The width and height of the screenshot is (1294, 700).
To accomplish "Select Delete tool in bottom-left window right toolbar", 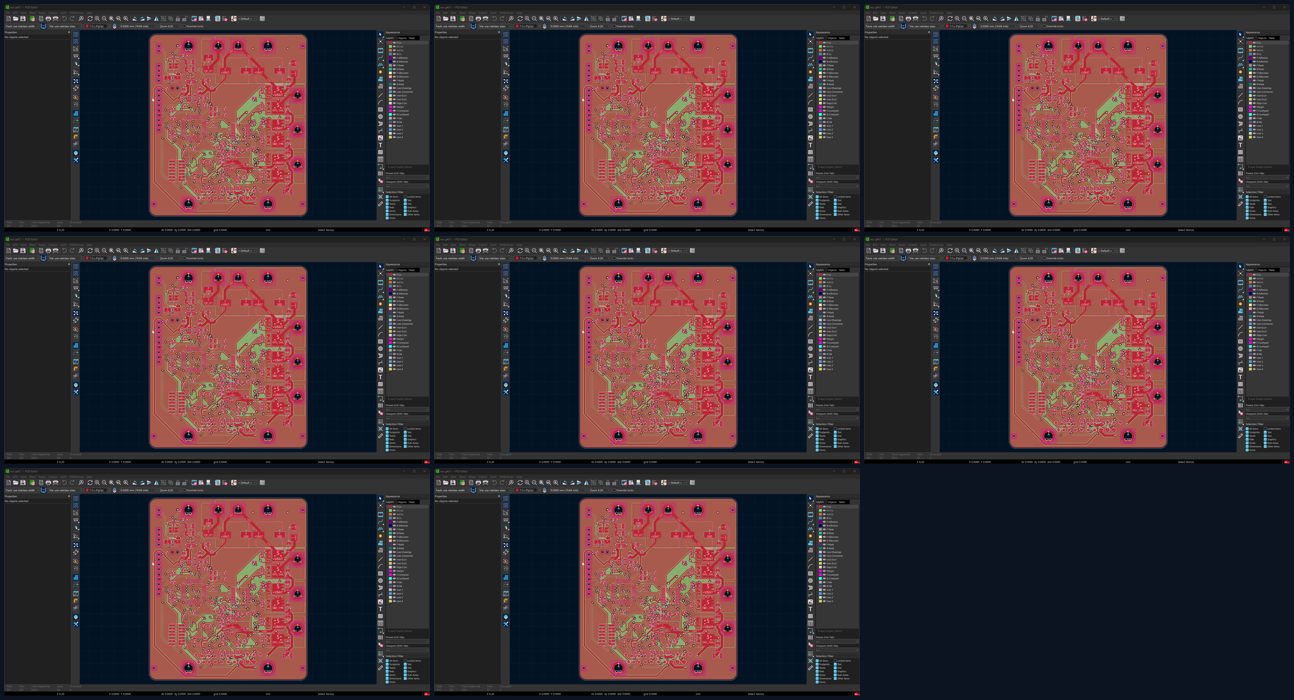I will [x=380, y=645].
